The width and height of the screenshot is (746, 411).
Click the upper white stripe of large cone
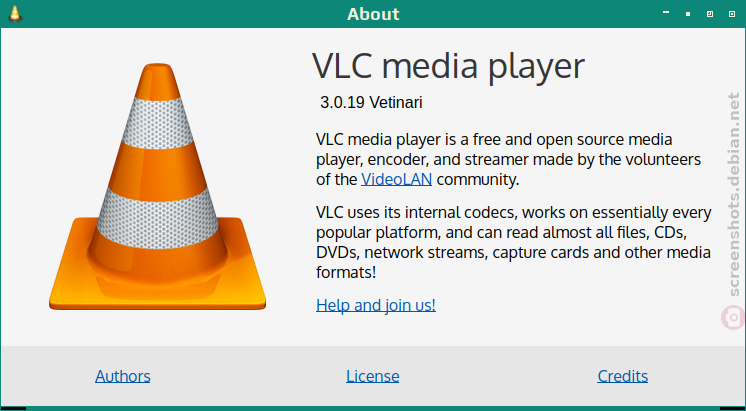pyautogui.click(x=157, y=123)
